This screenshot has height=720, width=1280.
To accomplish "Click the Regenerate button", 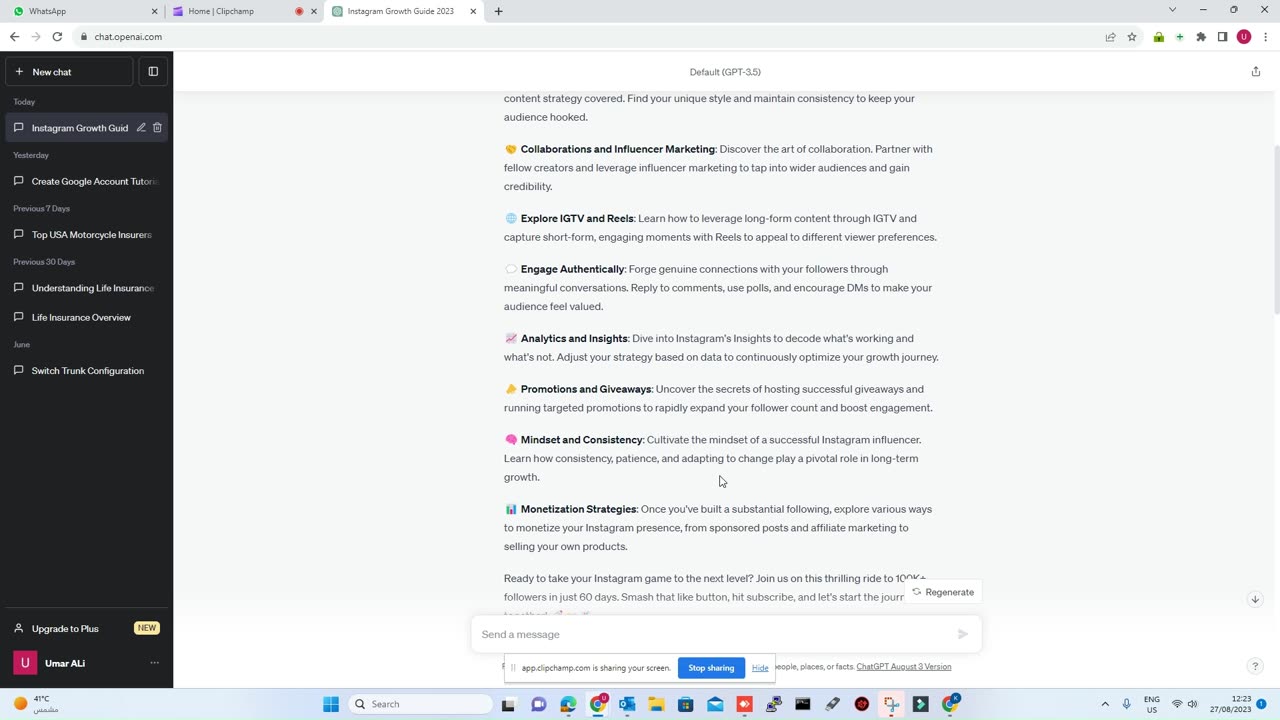I will pos(943,592).
